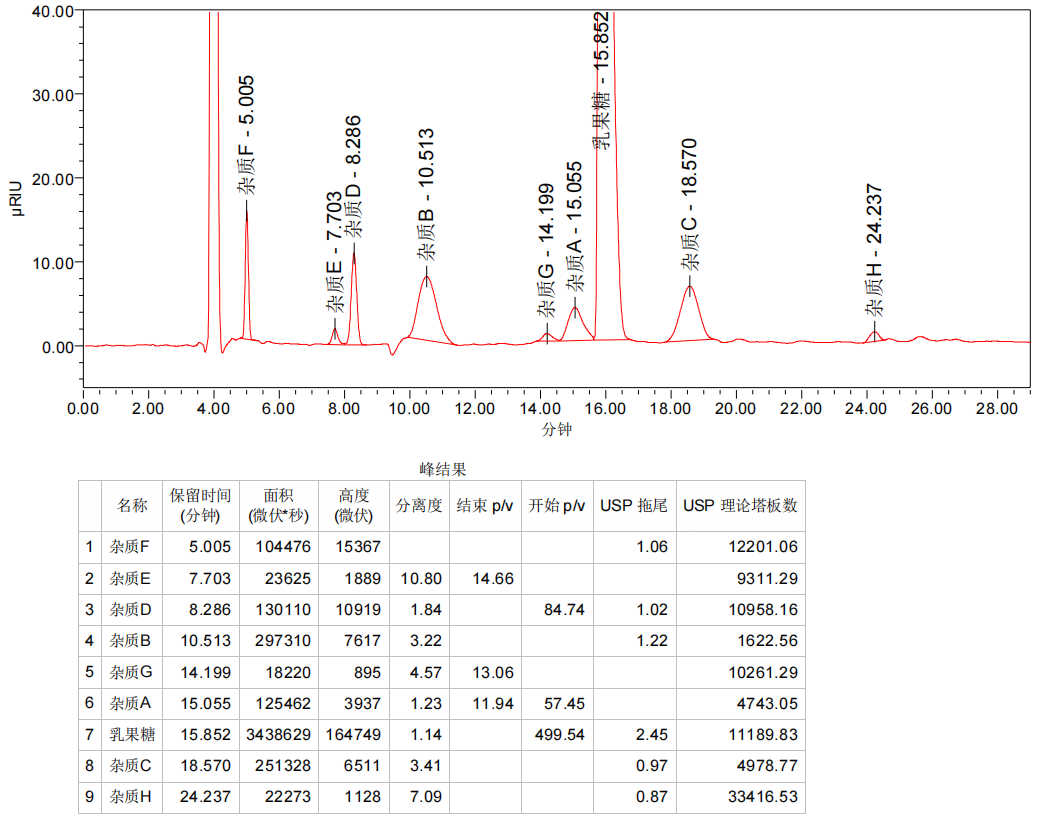Select the 杂质D peak label at 8.286
This screenshot has height=819, width=1037.
pos(353,177)
